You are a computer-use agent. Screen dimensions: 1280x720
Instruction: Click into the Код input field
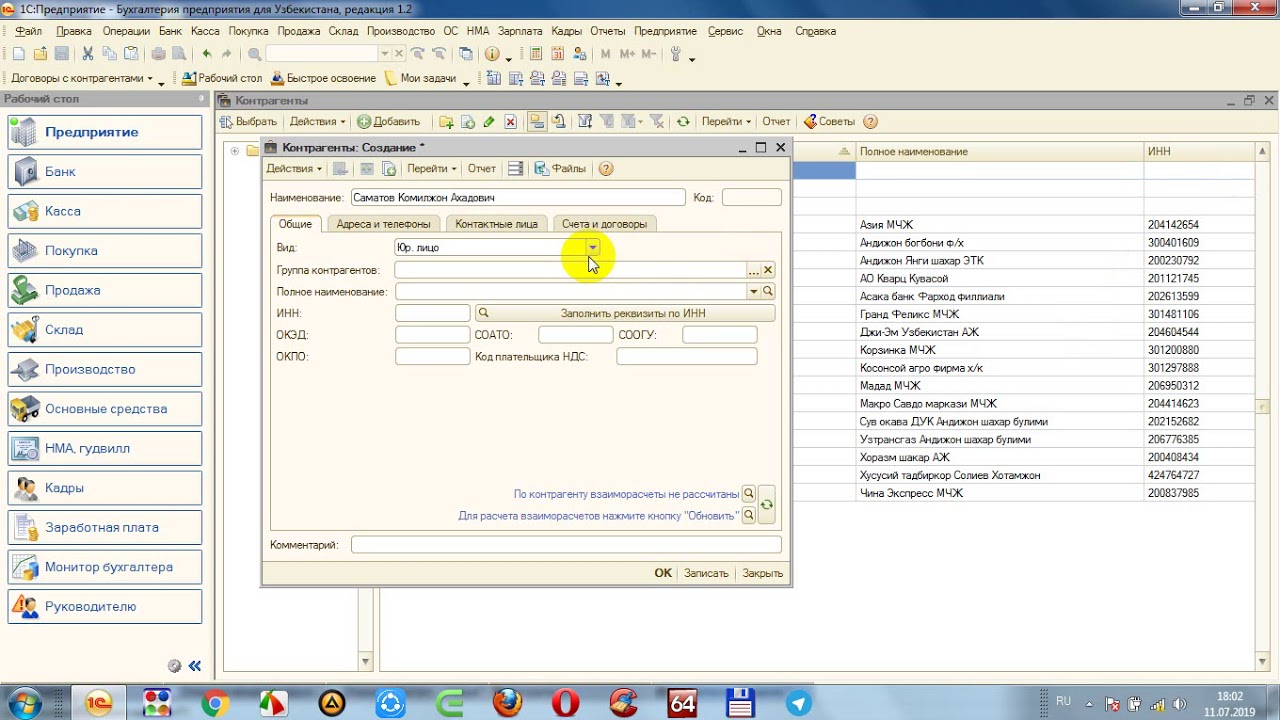coord(752,198)
